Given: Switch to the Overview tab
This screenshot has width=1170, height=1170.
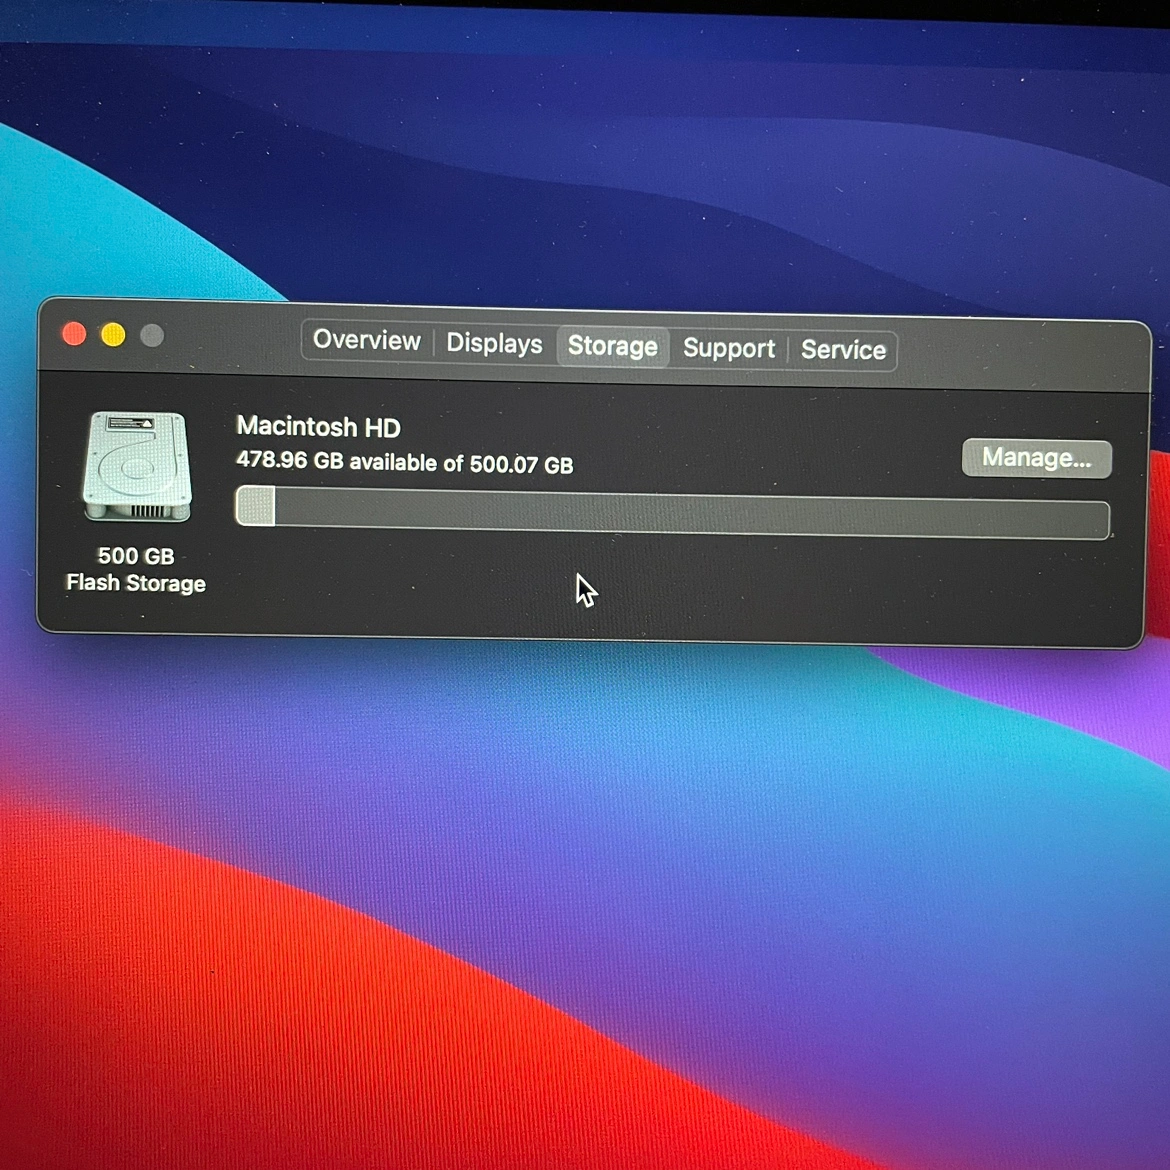Looking at the screenshot, I should (367, 341).
